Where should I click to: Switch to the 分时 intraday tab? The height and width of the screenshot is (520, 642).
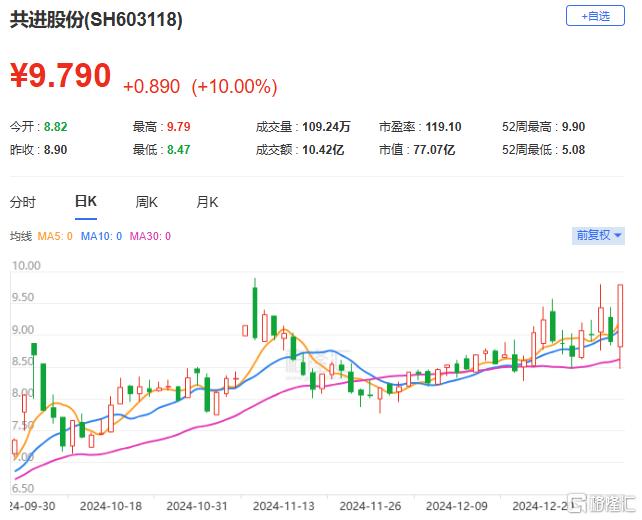tap(22, 202)
